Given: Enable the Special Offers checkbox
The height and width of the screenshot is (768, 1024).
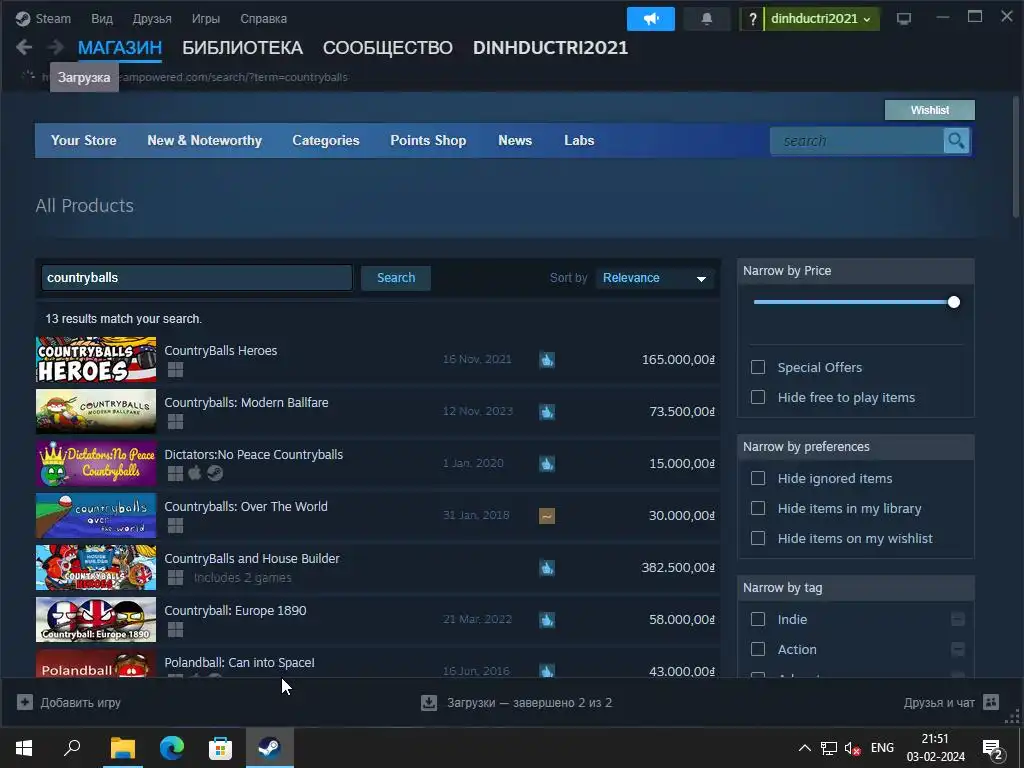Looking at the screenshot, I should [758, 367].
